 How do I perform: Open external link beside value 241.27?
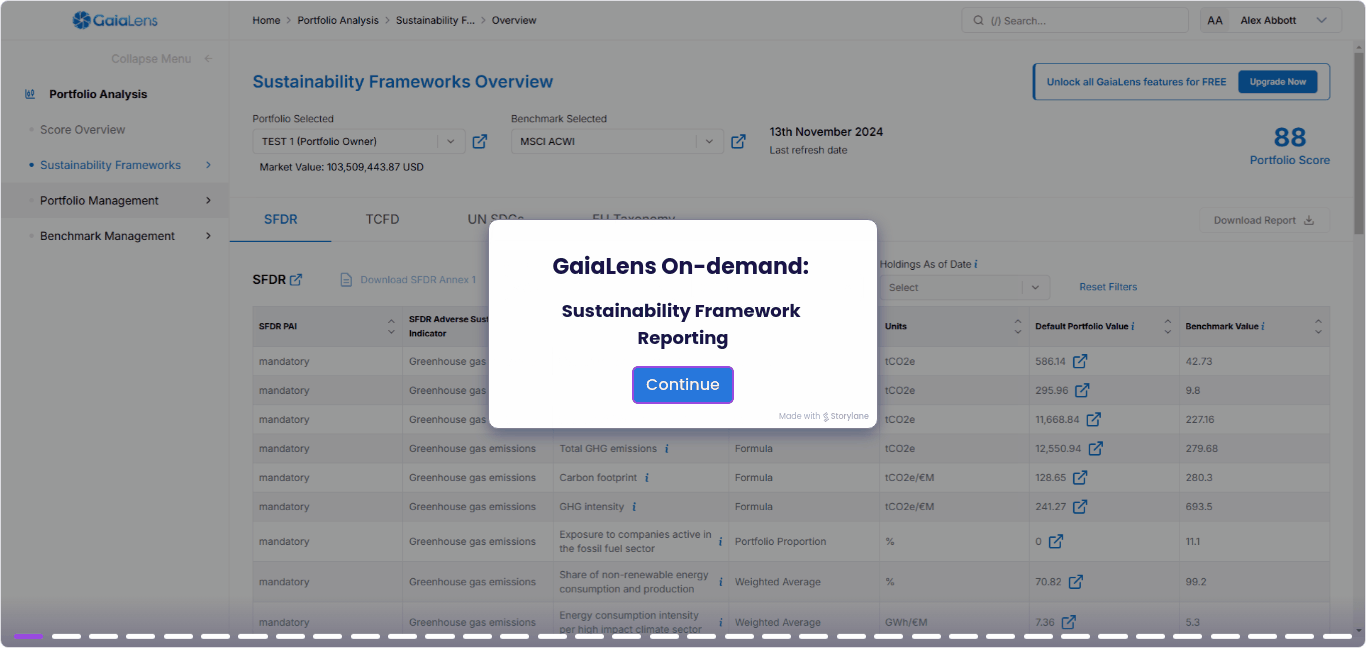pos(1080,506)
